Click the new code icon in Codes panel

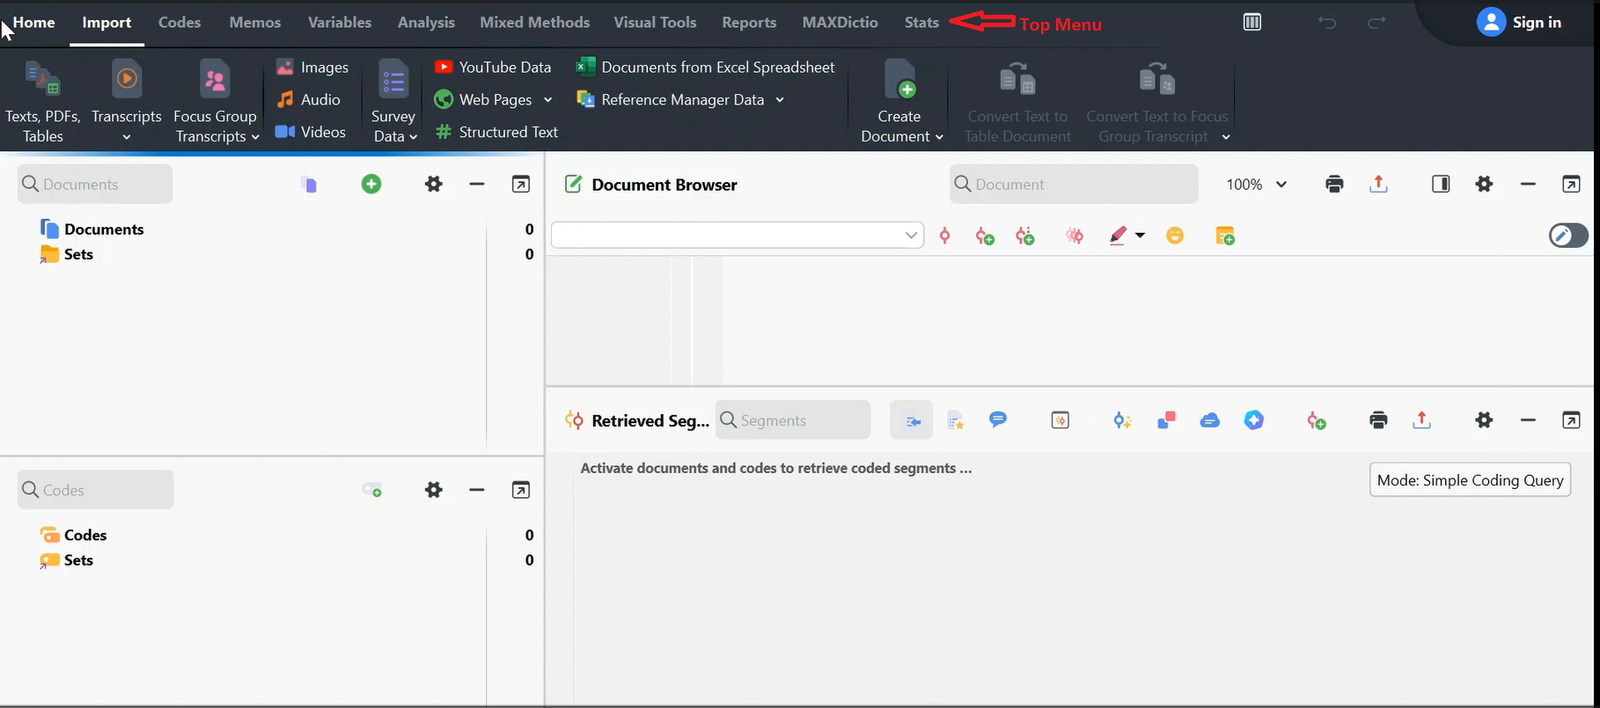tap(372, 490)
